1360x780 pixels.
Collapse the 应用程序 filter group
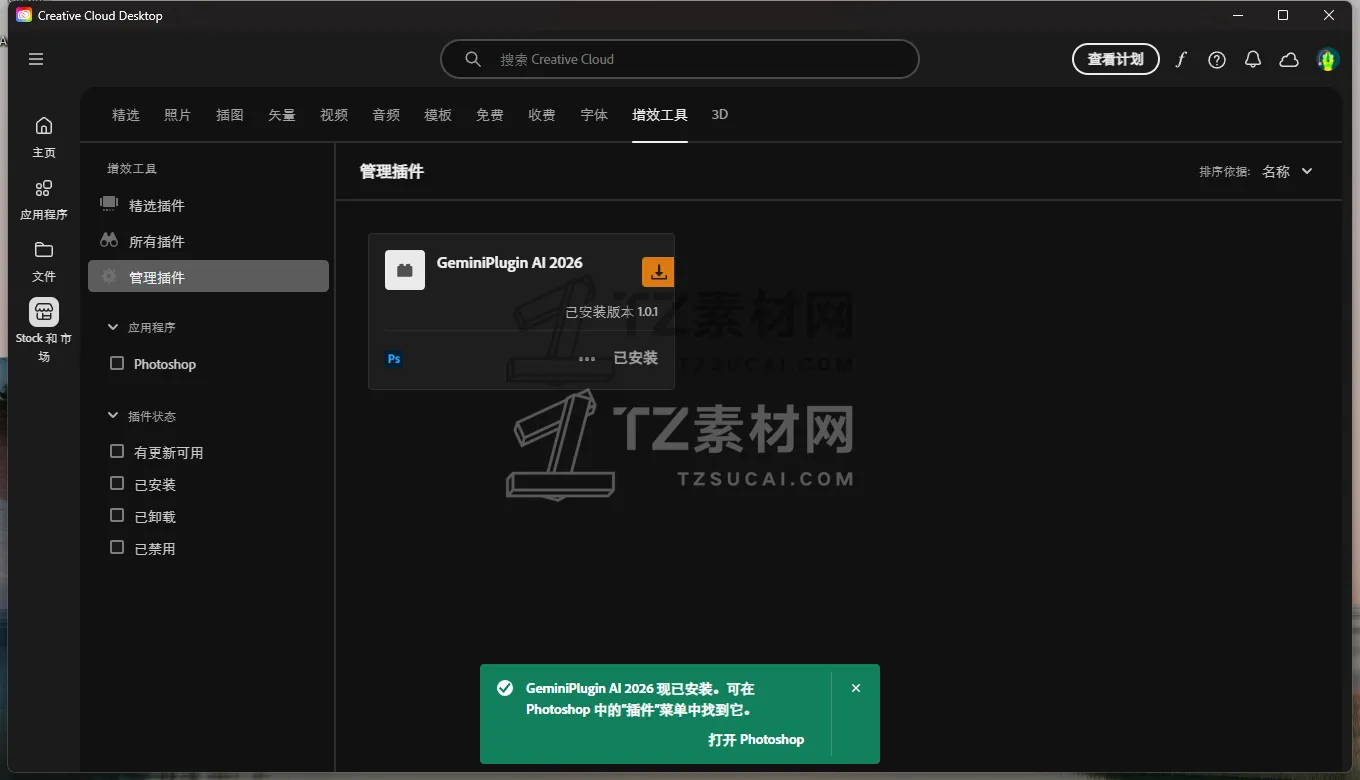(x=112, y=327)
